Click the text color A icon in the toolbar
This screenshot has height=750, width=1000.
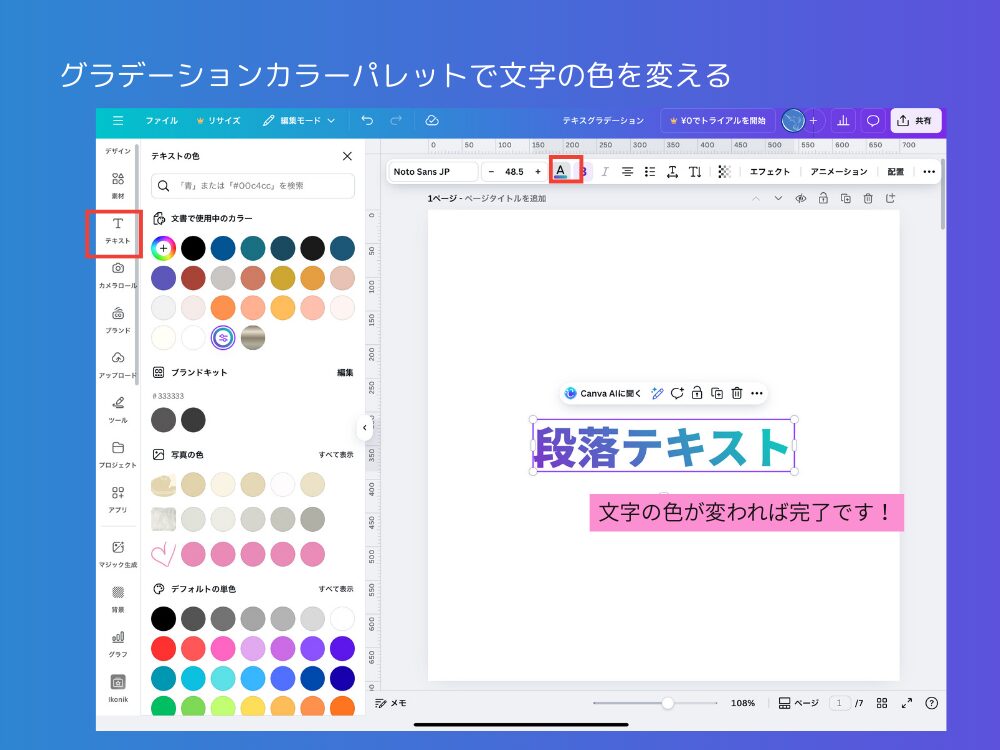[562, 171]
